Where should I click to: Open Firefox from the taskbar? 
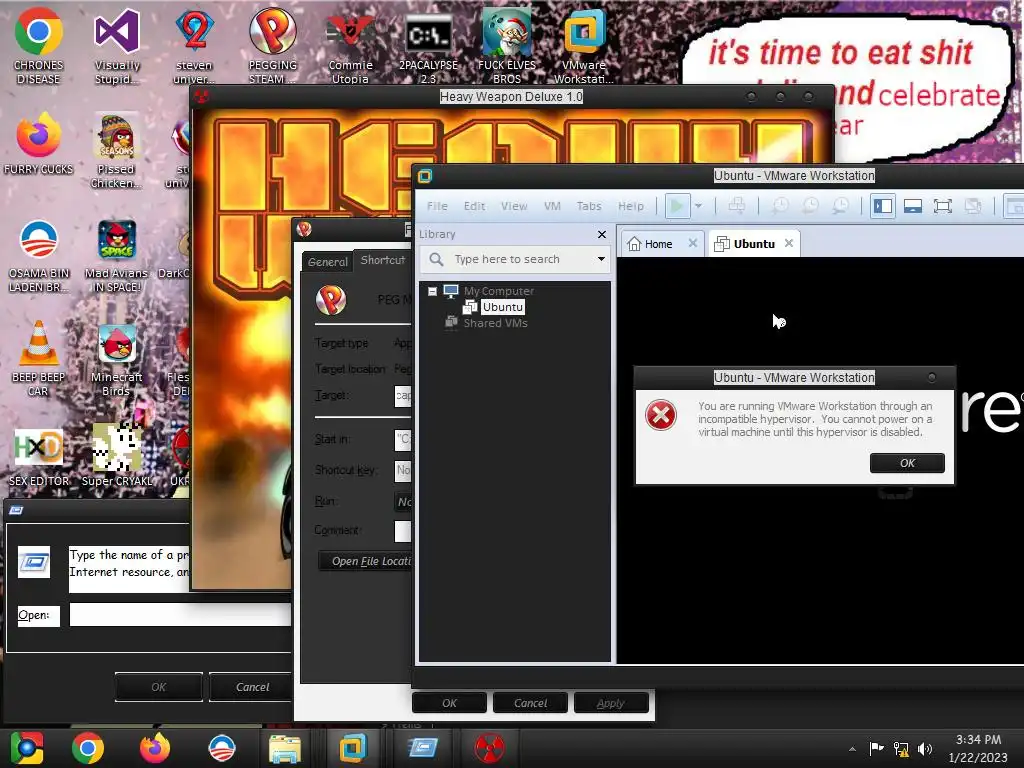155,748
